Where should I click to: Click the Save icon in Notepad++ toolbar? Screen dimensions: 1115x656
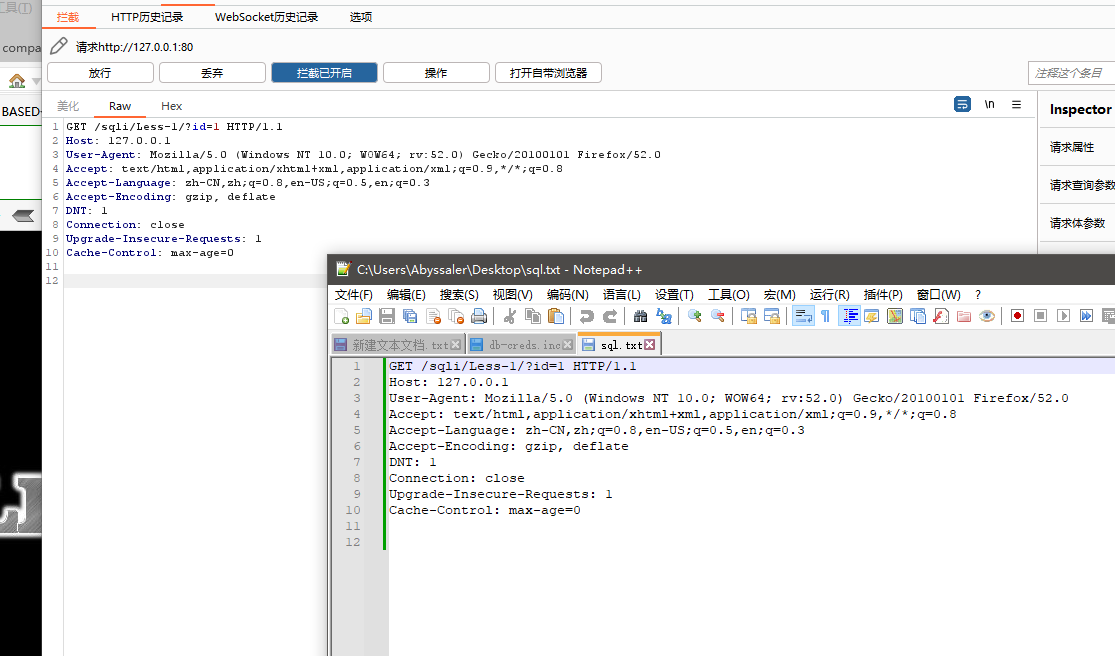click(x=387, y=316)
